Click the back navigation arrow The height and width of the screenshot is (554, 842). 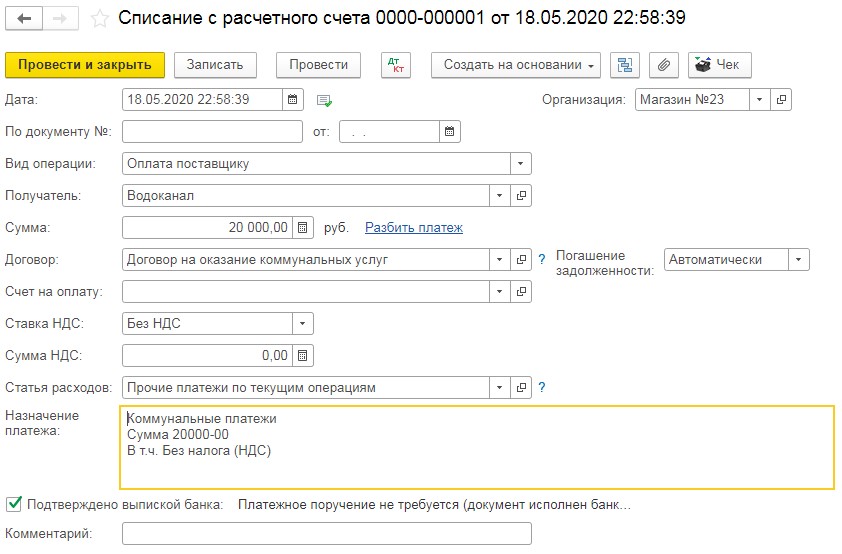click(24, 19)
